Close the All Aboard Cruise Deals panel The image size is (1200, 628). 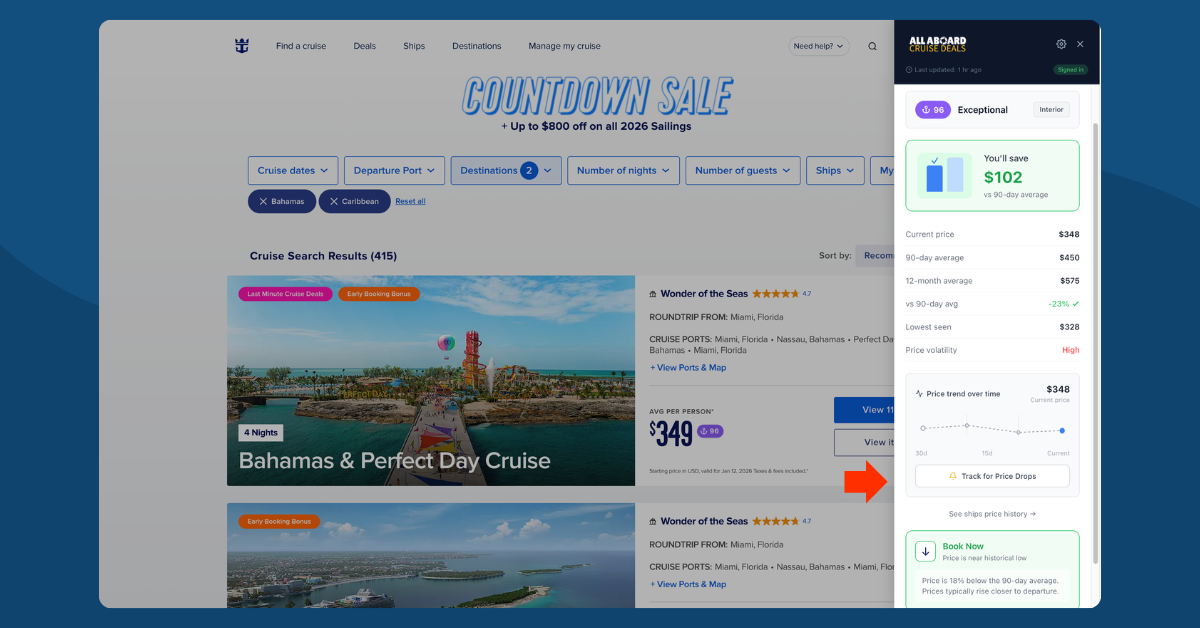1080,44
